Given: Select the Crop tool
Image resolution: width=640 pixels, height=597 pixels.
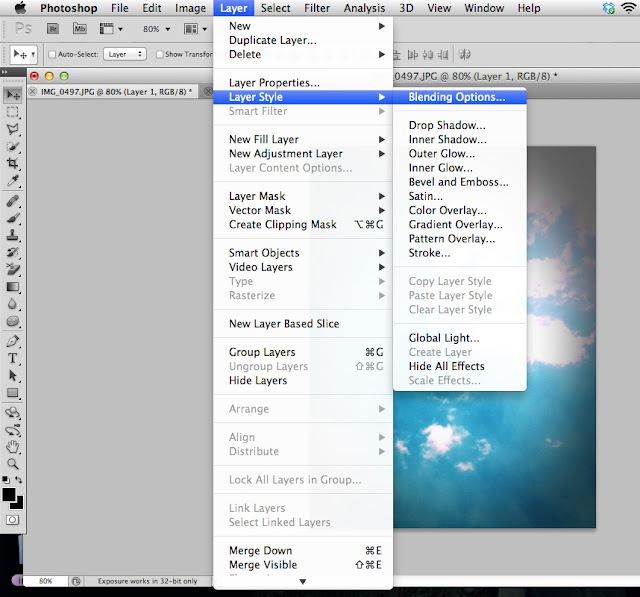Looking at the screenshot, I should coord(13,164).
